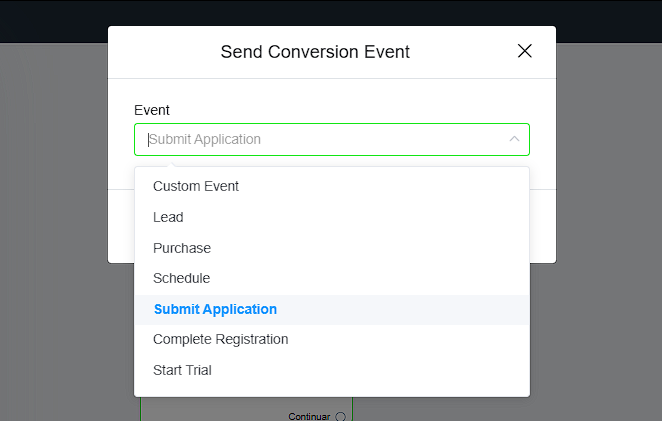This screenshot has width=662, height=421.
Task: Click the blank dialog header left of the title
Action: (160, 52)
